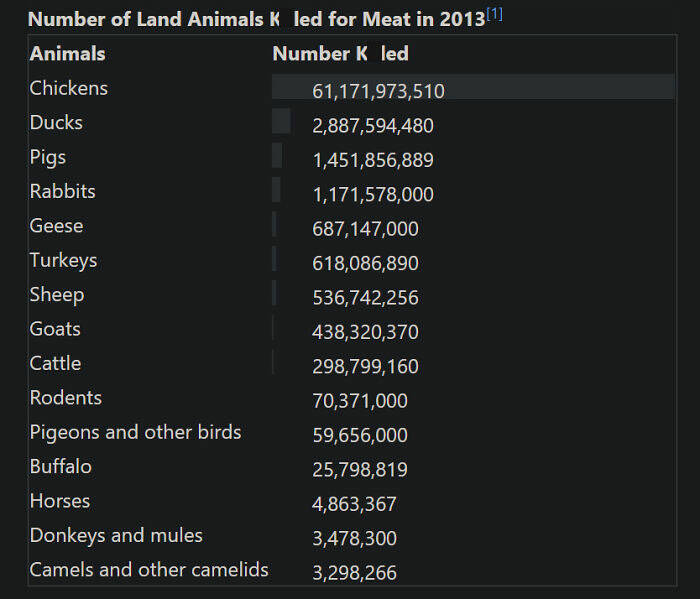Click the Animals column header
700x599 pixels.
coord(67,54)
